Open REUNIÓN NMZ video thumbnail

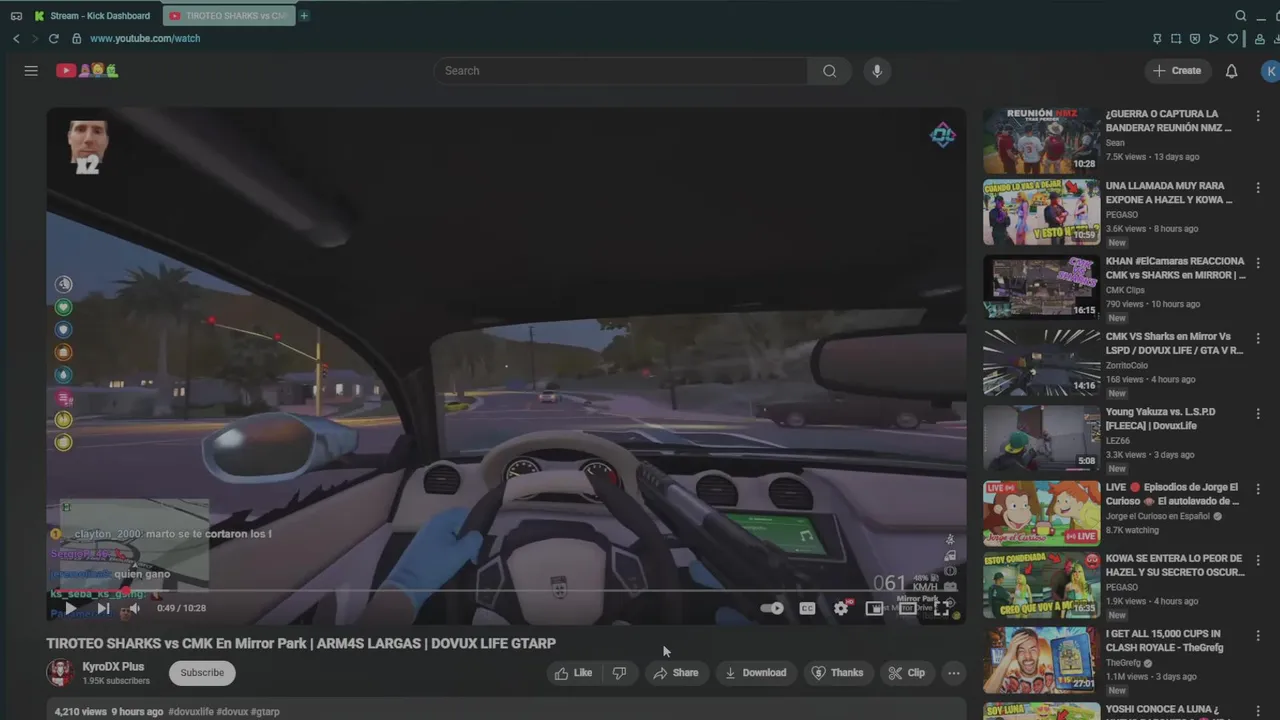(x=1041, y=141)
